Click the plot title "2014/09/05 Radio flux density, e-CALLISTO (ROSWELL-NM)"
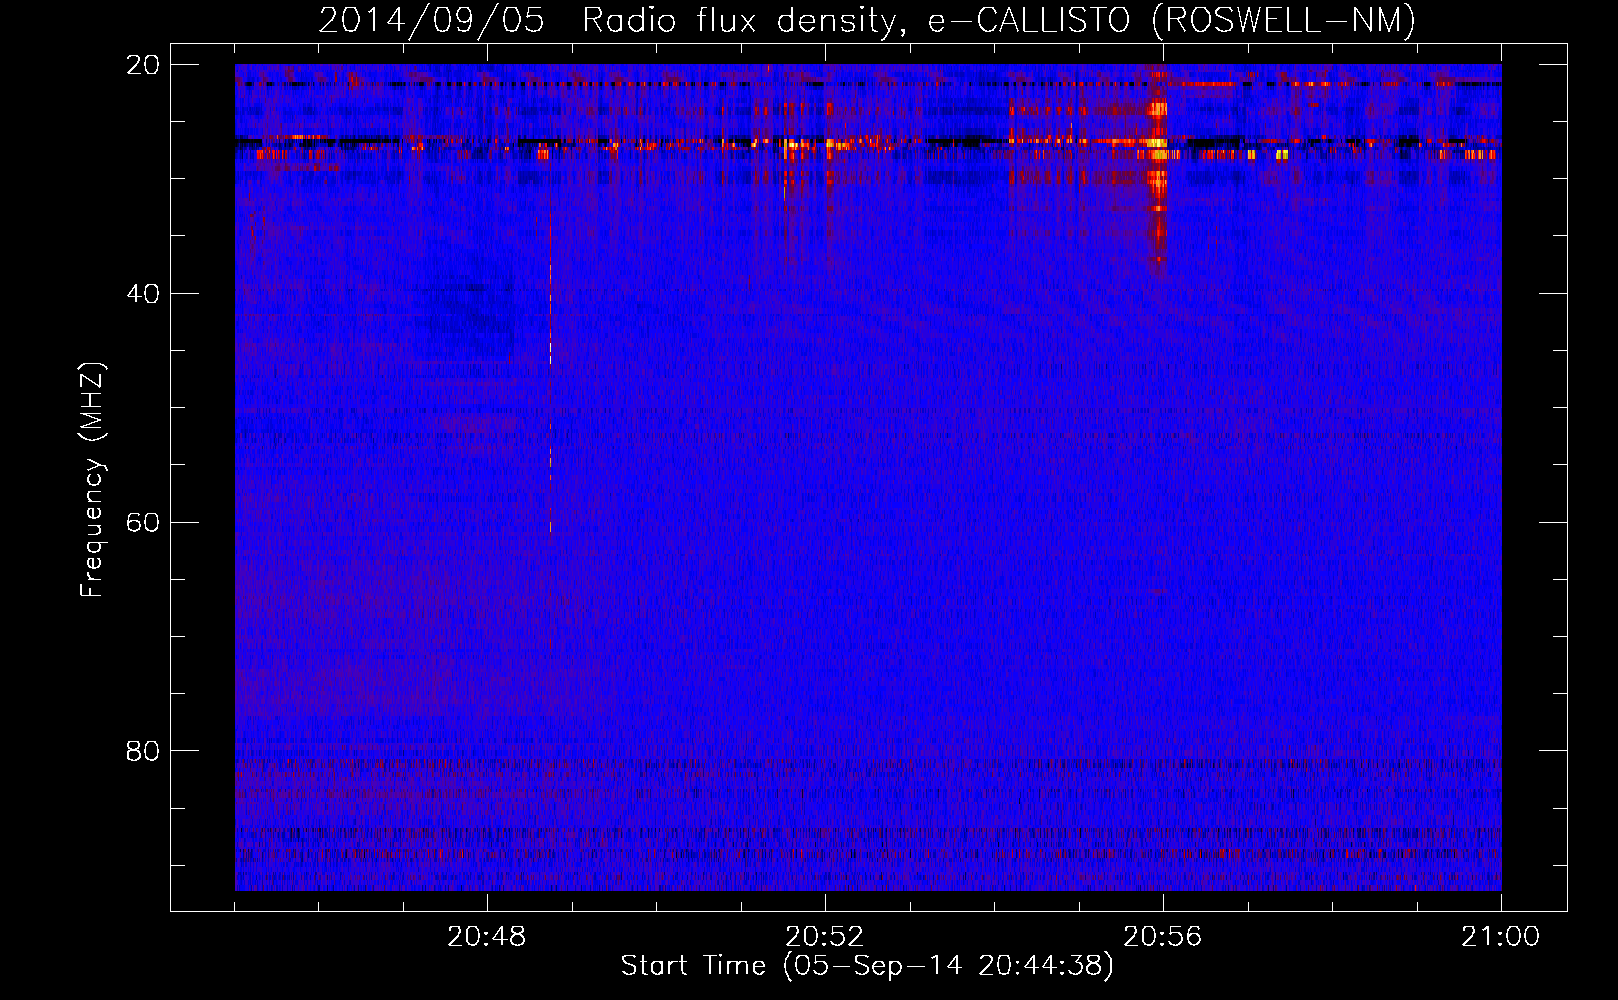The image size is (1618, 1000). [x=867, y=20]
